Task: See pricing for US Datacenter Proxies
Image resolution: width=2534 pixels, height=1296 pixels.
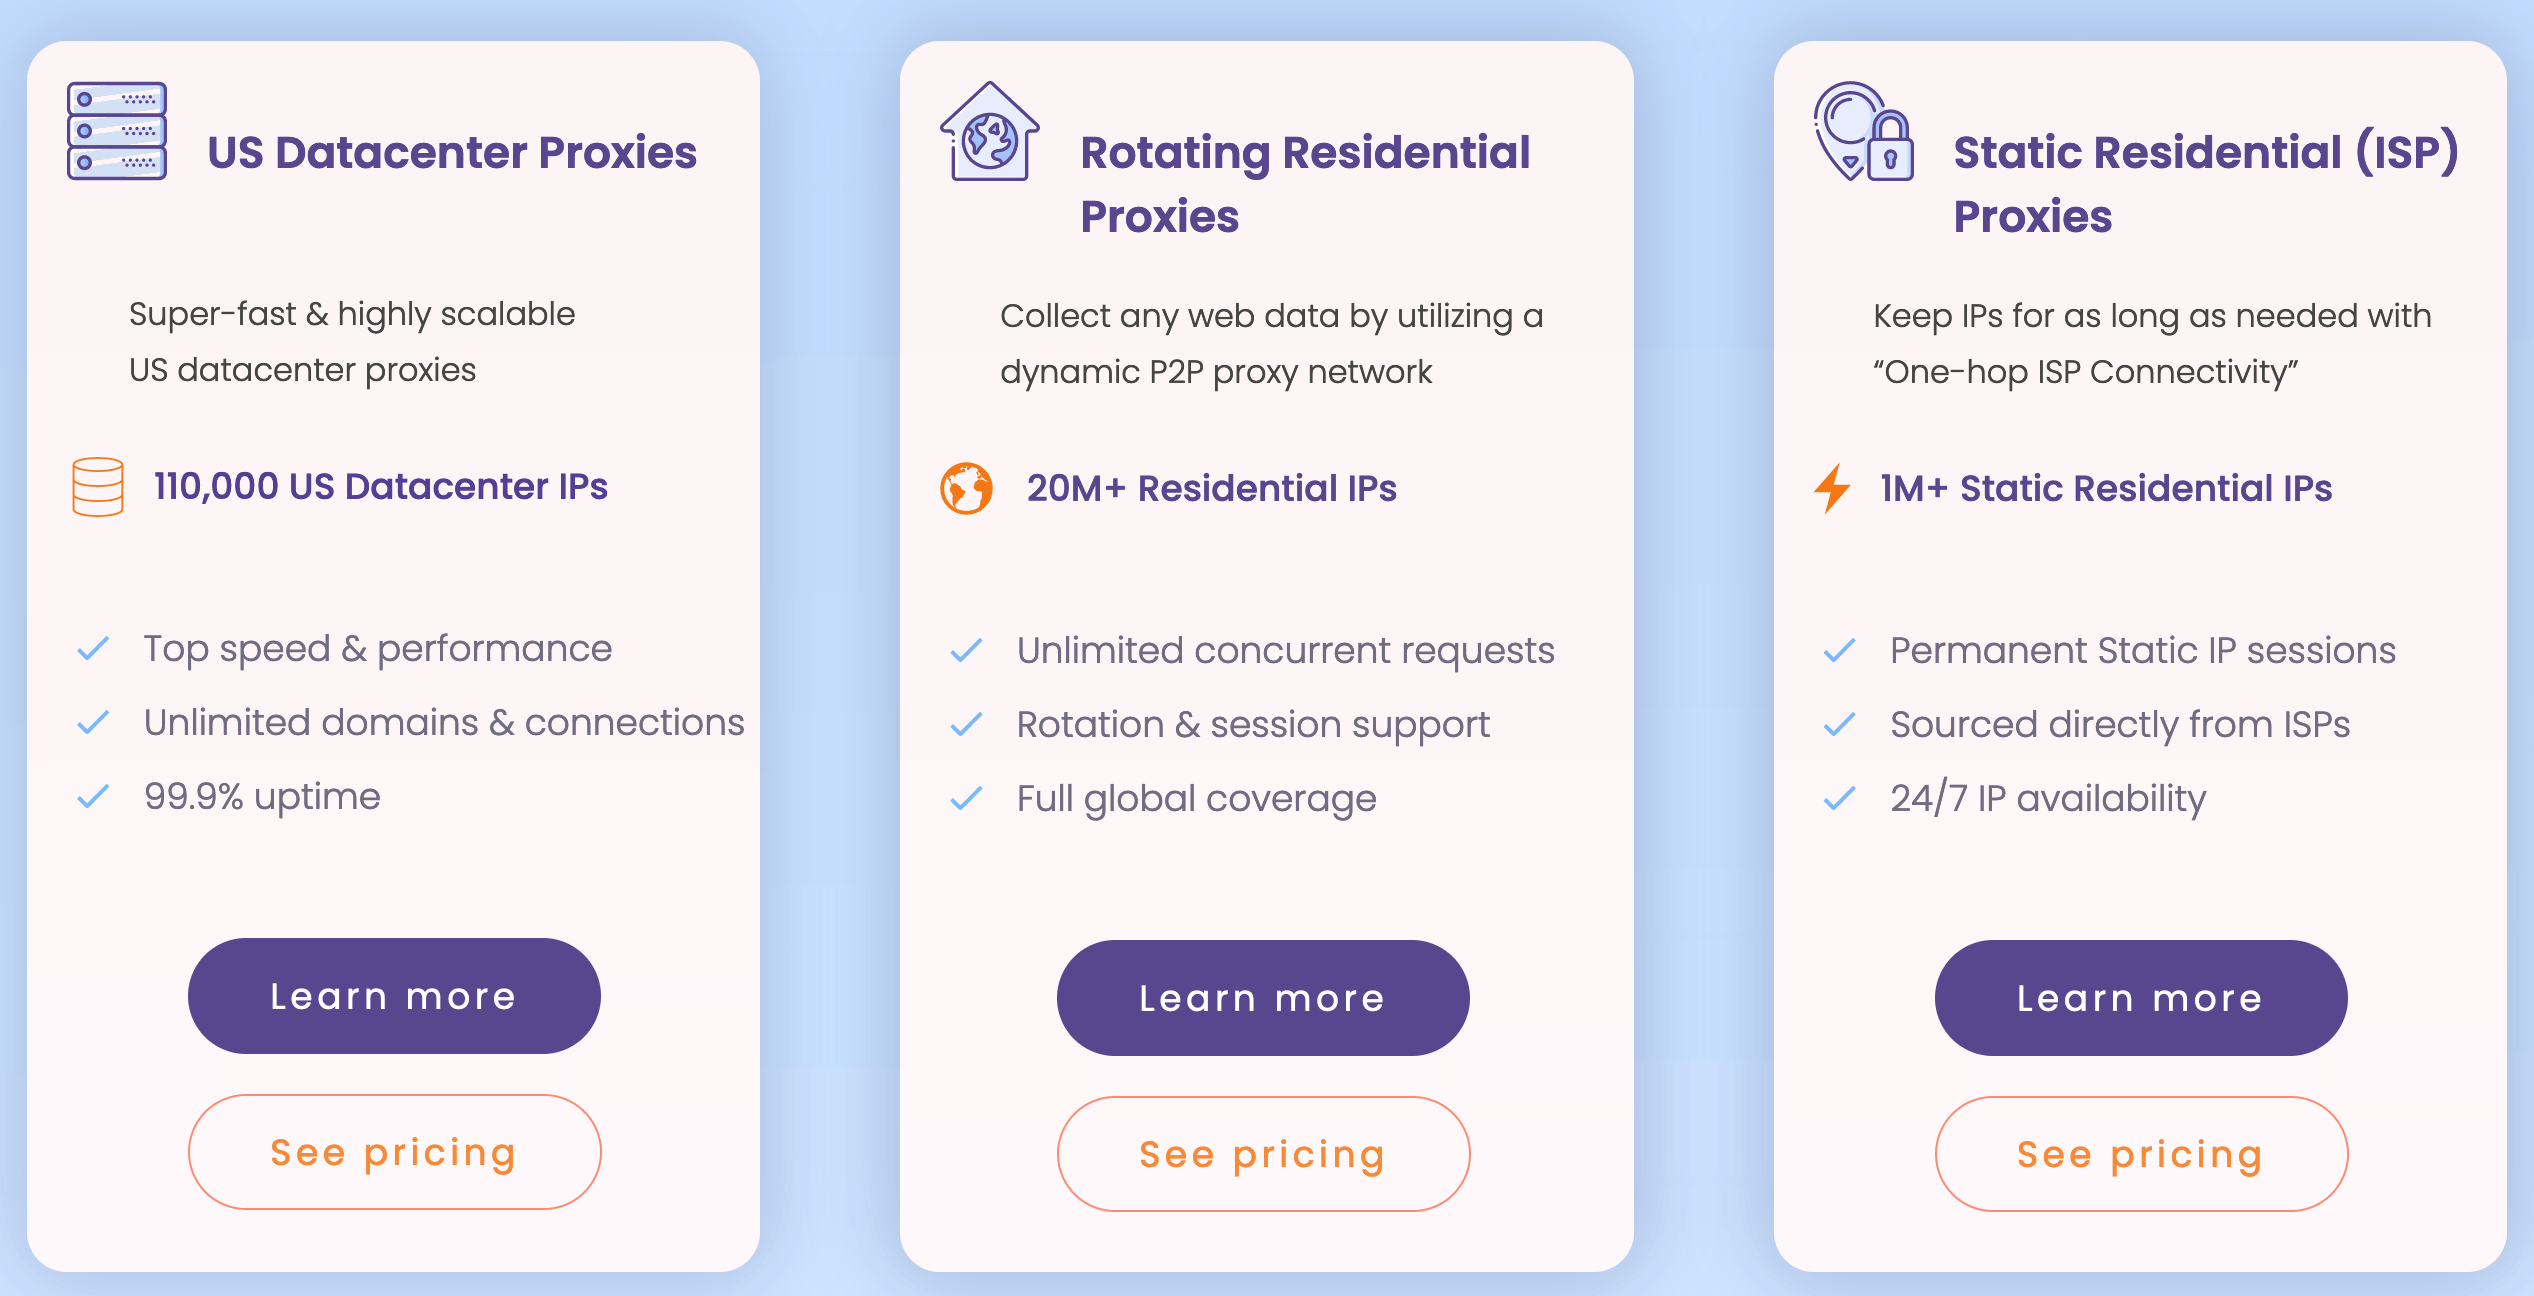Action: coord(394,1152)
